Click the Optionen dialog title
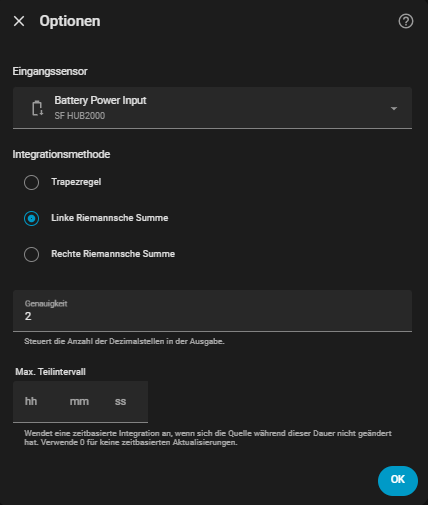Viewport: 428px width, 505px height. click(x=70, y=21)
